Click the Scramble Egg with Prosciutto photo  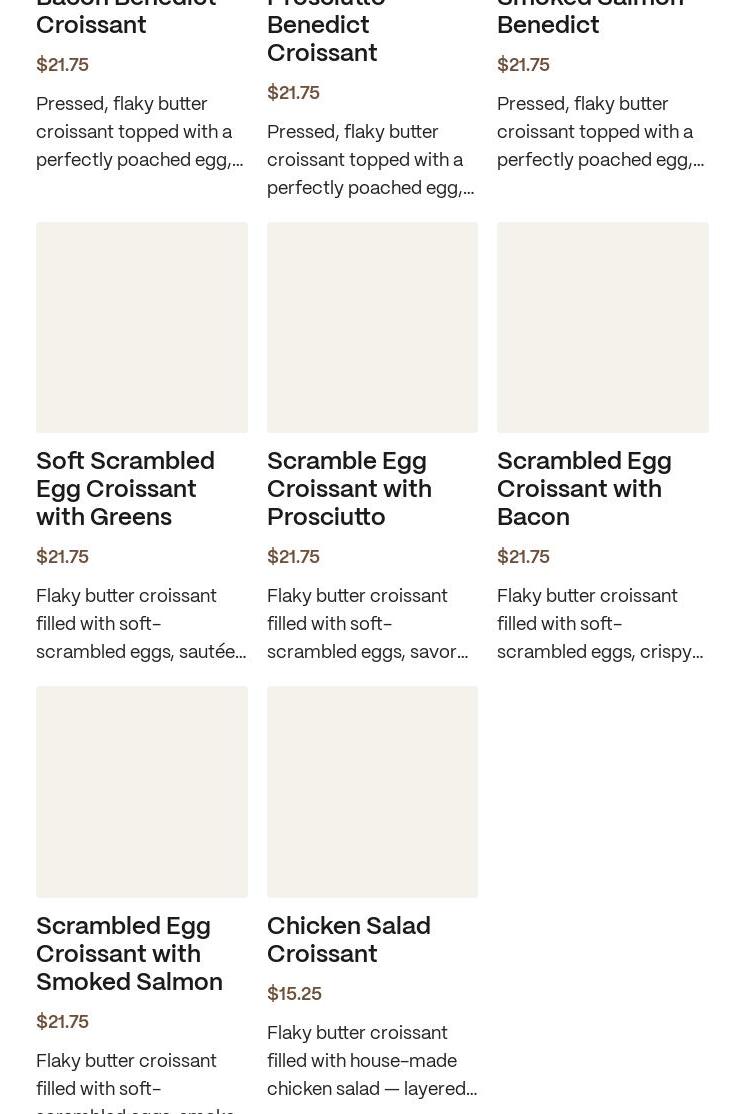(x=372, y=327)
